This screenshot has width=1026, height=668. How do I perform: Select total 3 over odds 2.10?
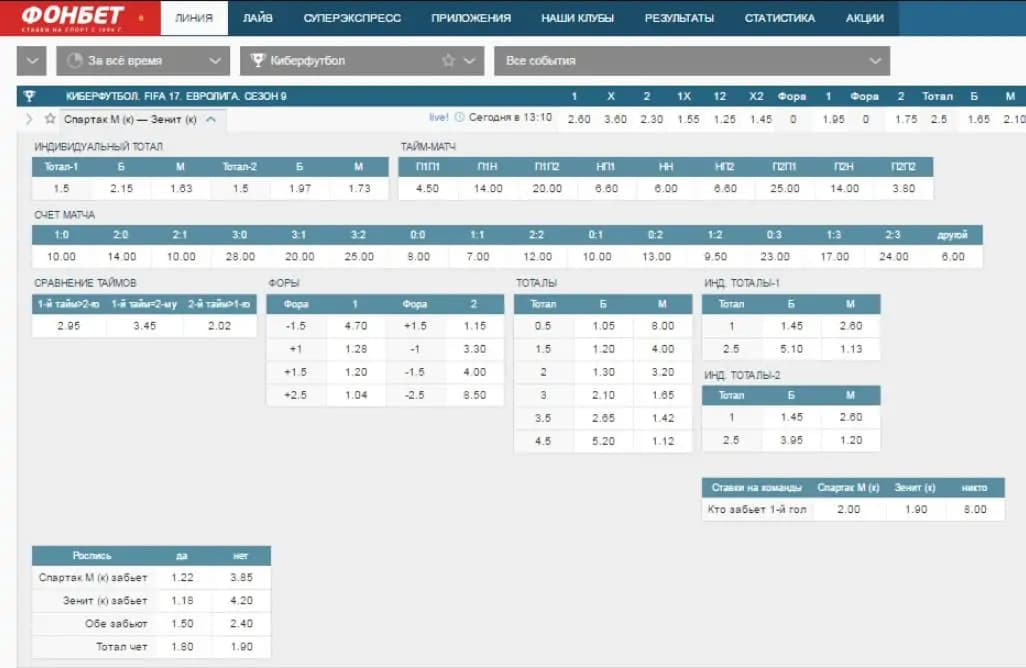pos(603,395)
